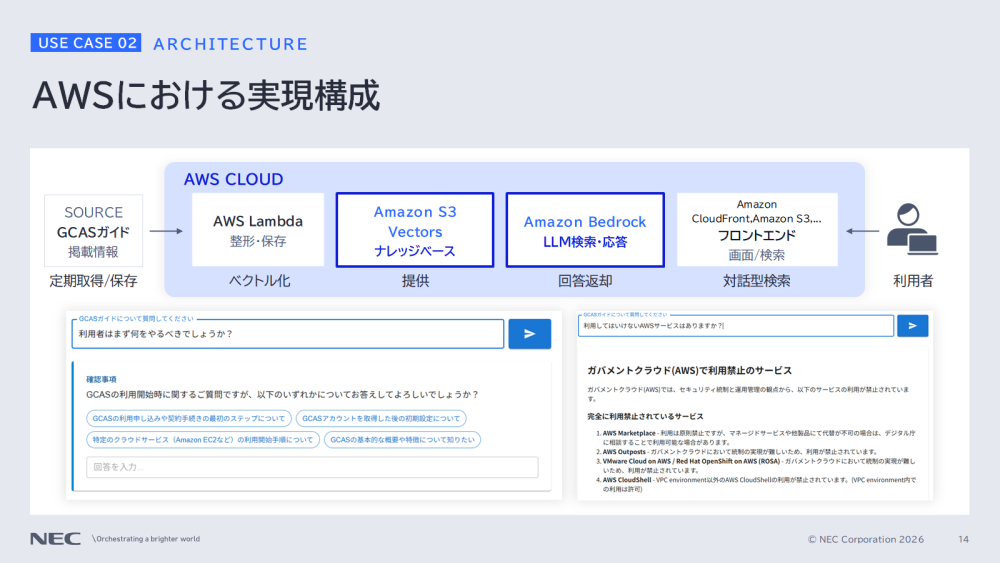Click the Amazon Bedrock box
Image resolution: width=1000 pixels, height=563 pixels.
pyautogui.click(x=585, y=230)
